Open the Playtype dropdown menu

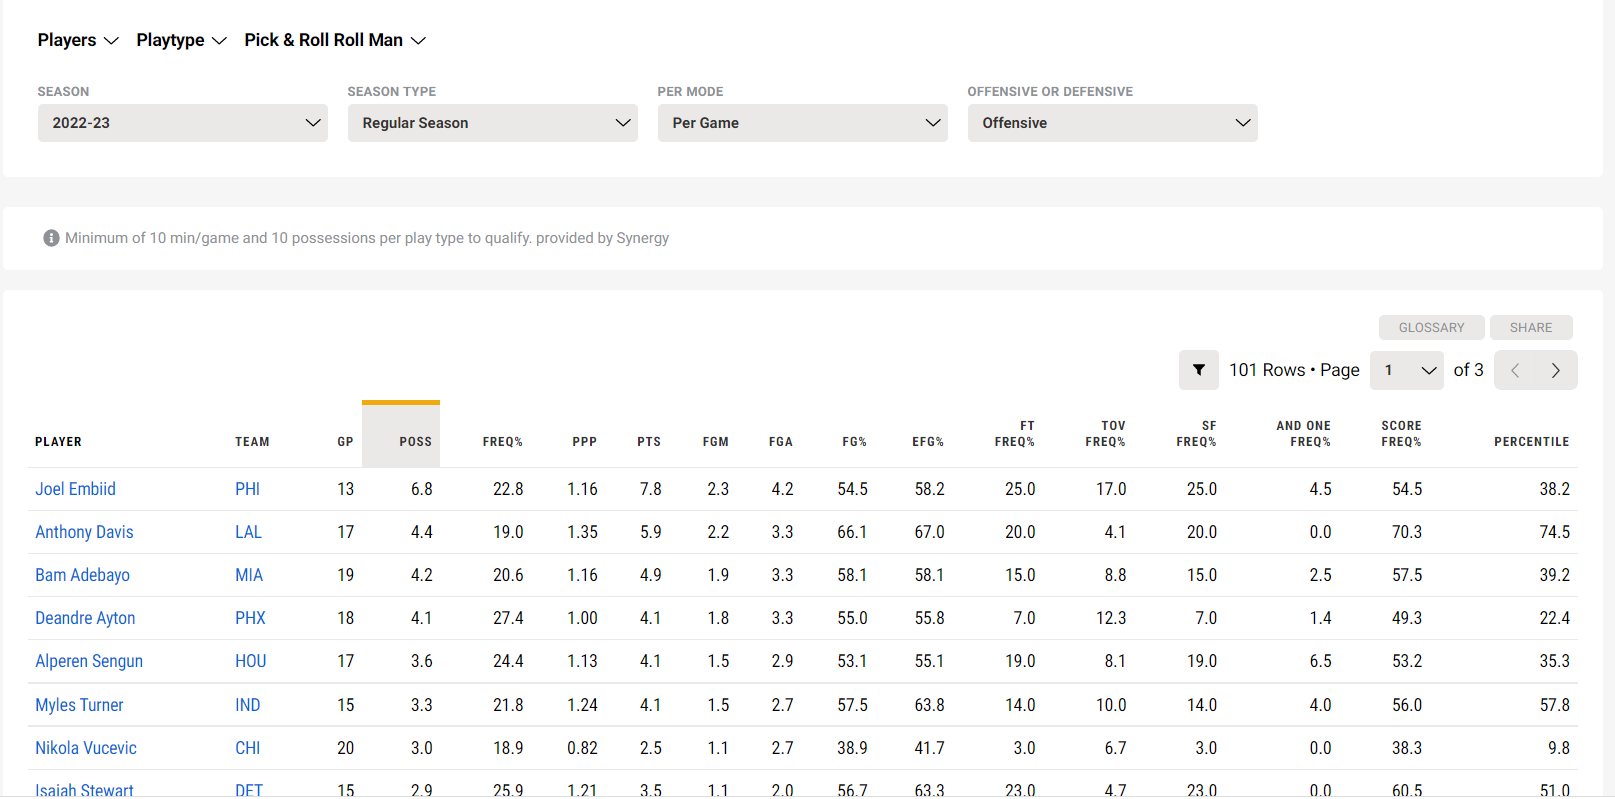pyautogui.click(x=182, y=40)
